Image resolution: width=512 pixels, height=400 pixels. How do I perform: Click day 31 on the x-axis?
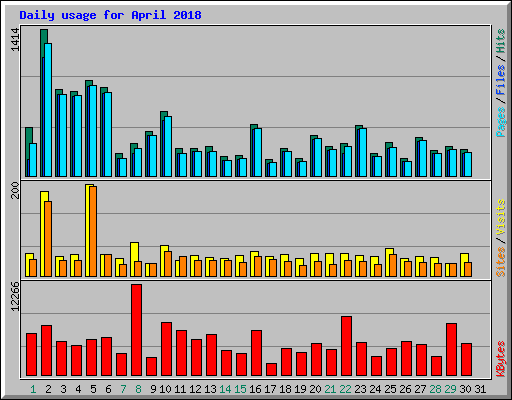(480, 389)
